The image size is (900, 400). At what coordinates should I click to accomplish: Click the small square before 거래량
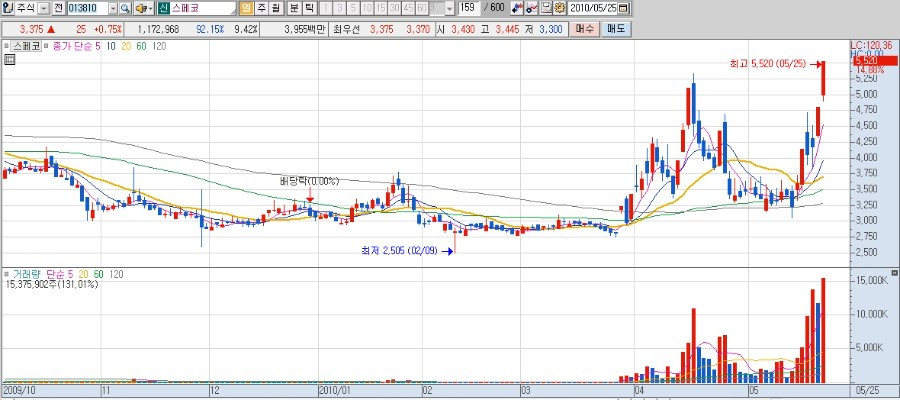[6, 274]
